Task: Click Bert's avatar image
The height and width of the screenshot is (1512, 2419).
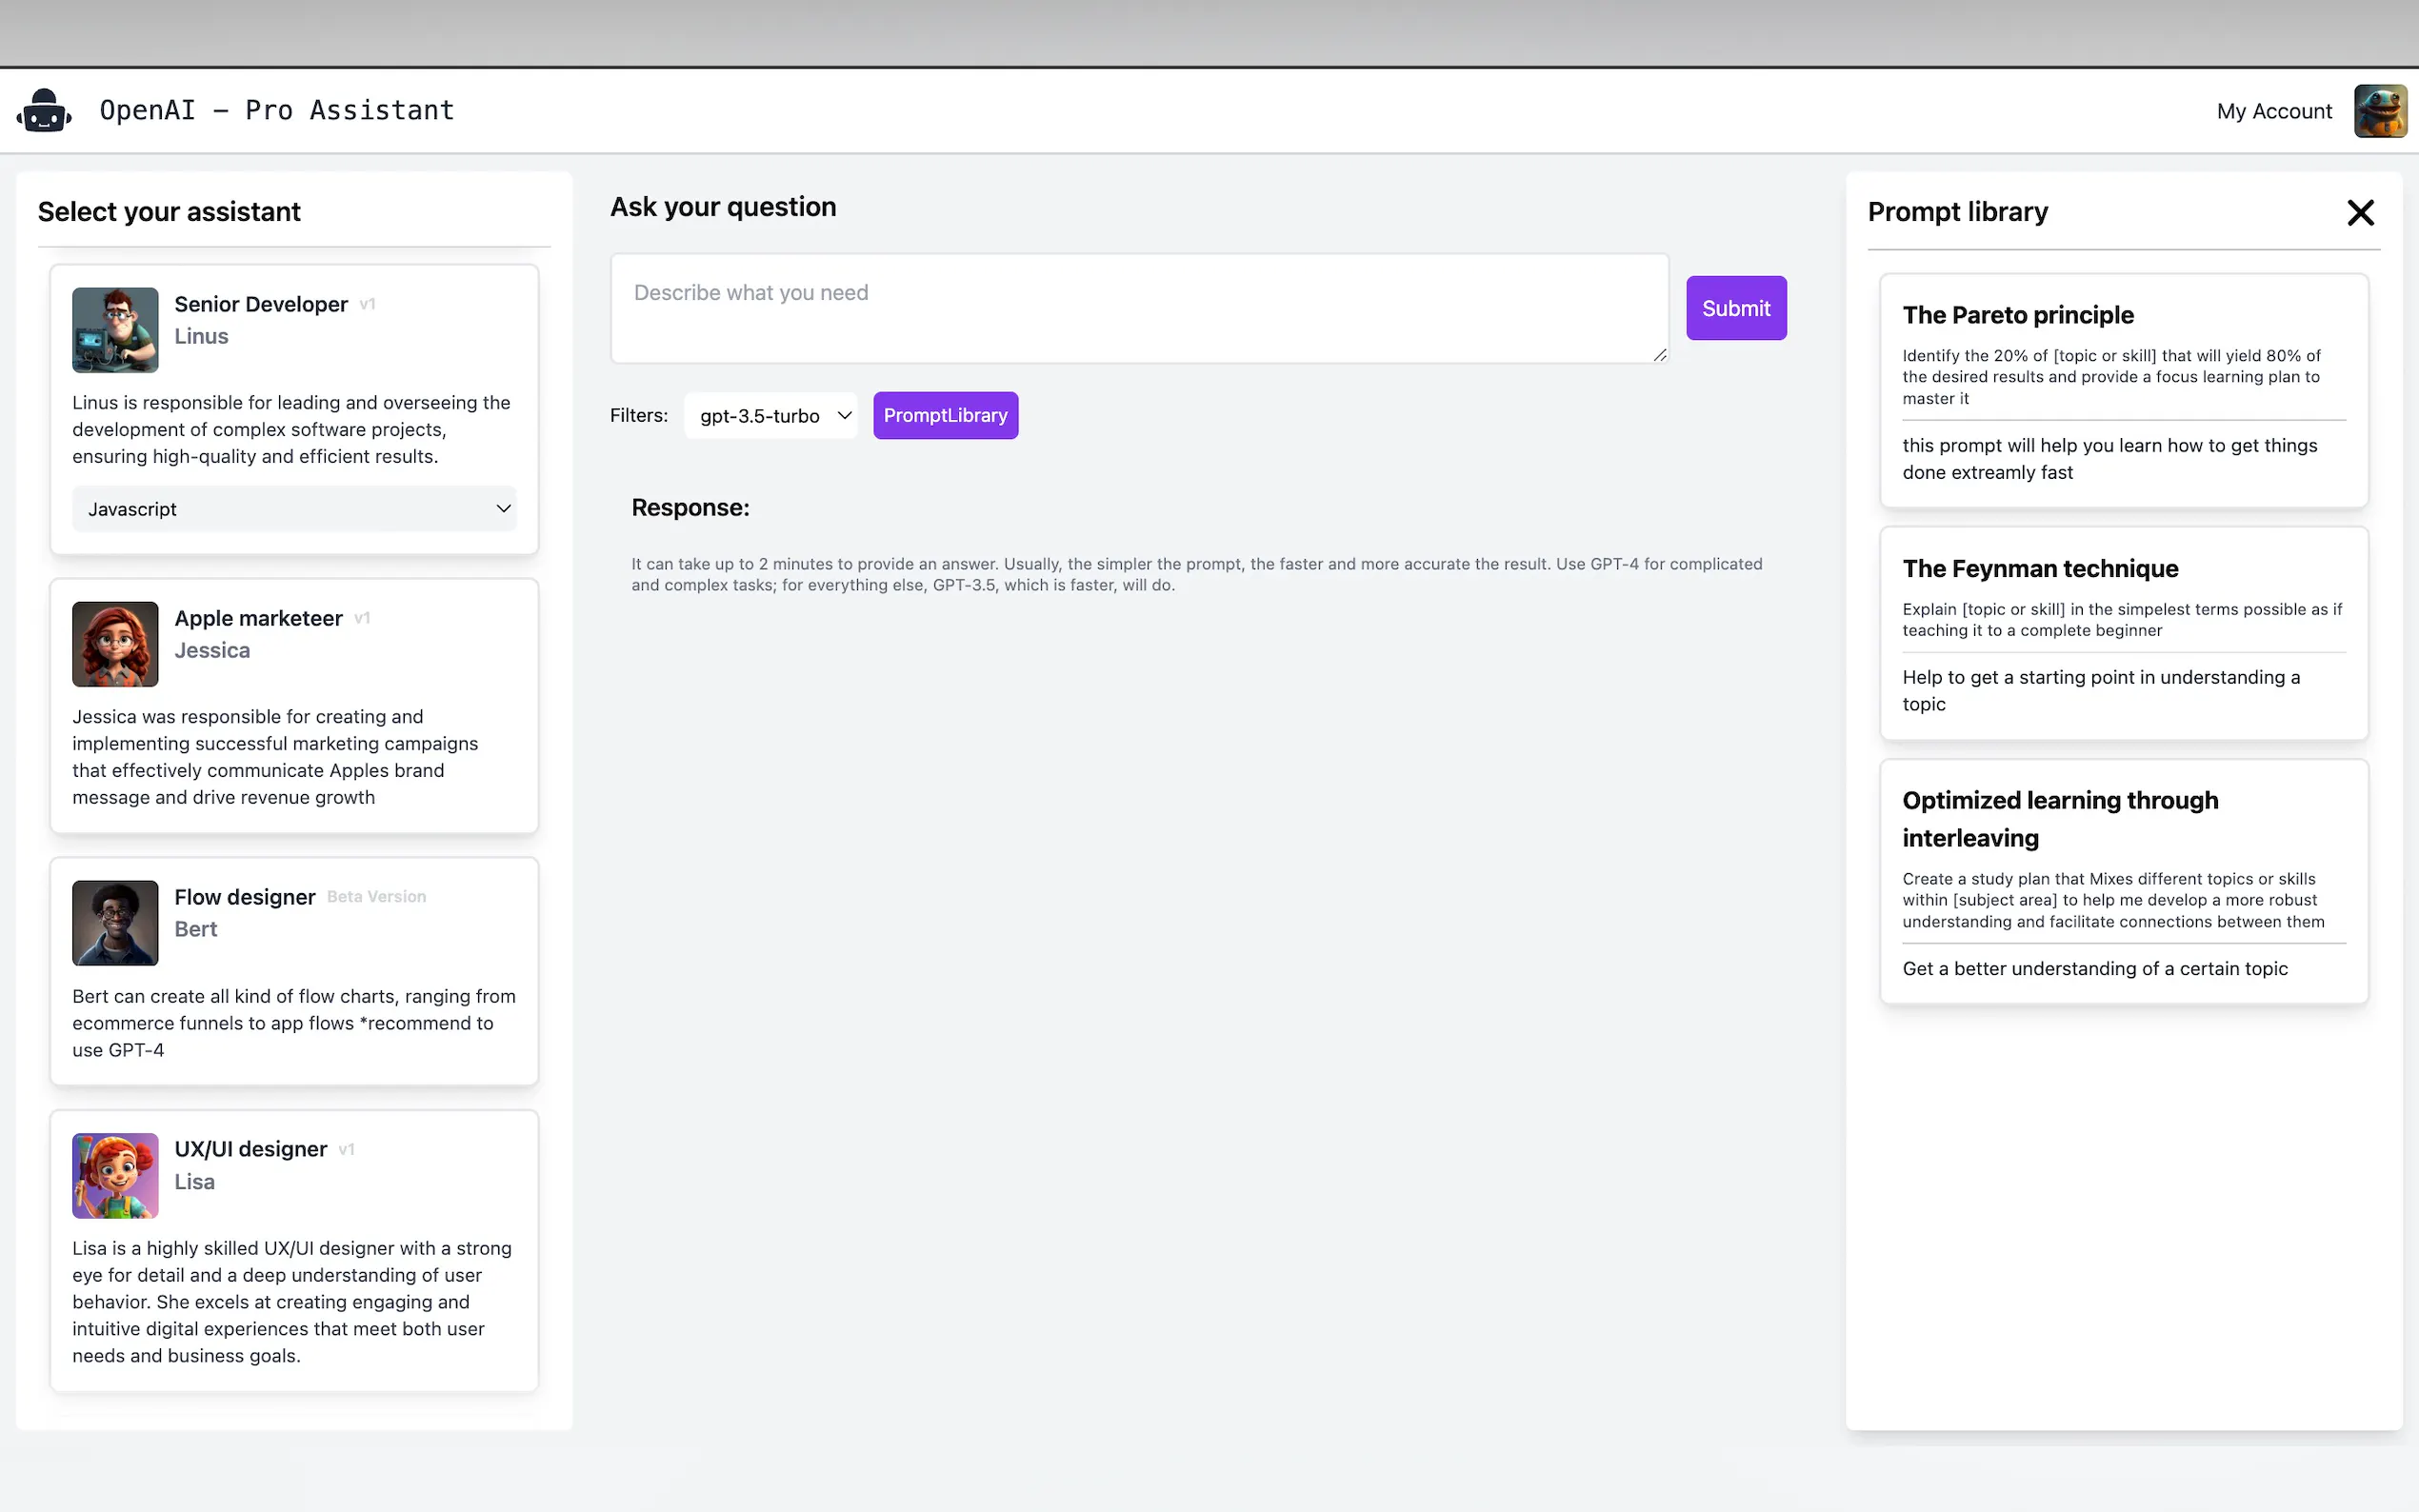Action: 115,922
